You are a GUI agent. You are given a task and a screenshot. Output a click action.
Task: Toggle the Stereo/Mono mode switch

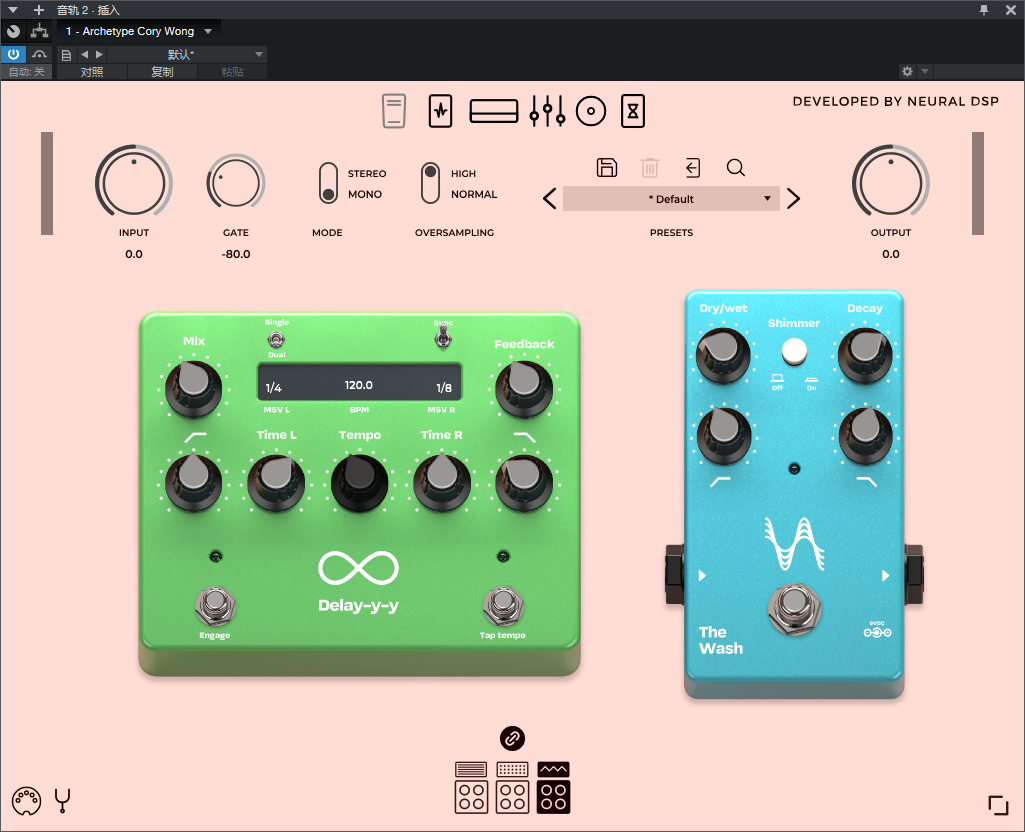[x=328, y=184]
